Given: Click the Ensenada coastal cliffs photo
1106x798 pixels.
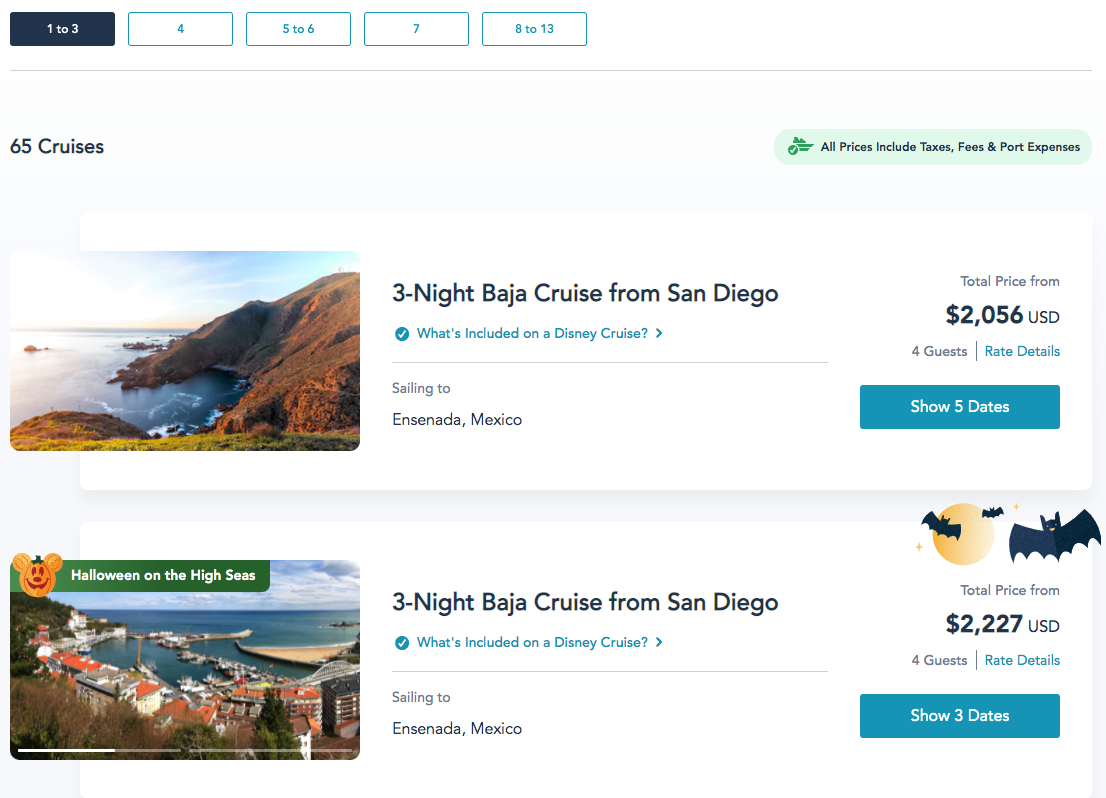Looking at the screenshot, I should [x=185, y=351].
